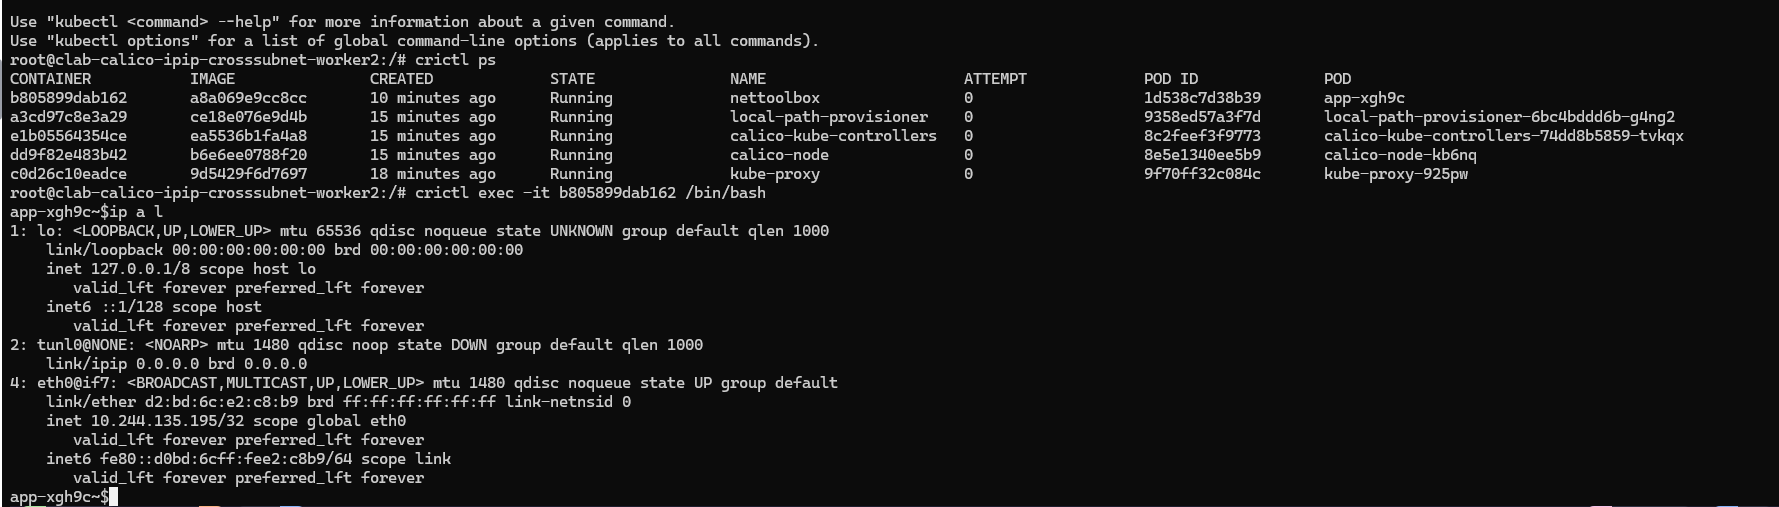Viewport: 1779px width, 507px height.
Task: Click container ID a3cd97c8e3a29
Action: pyautogui.click(x=68, y=117)
